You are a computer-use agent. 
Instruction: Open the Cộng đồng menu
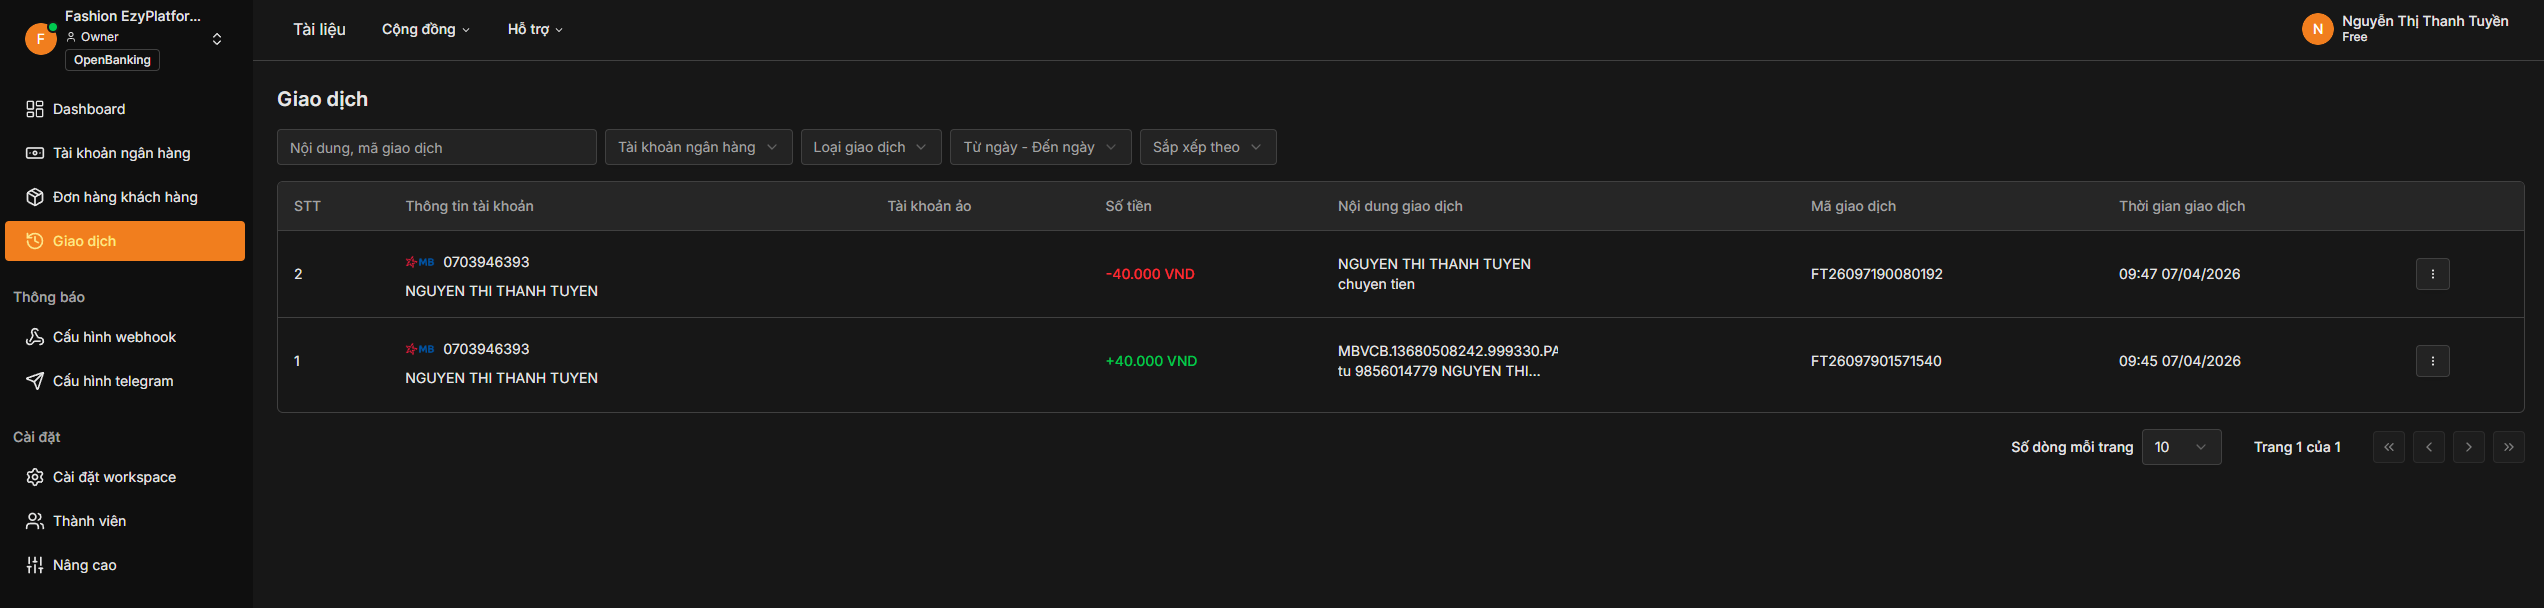tap(425, 30)
